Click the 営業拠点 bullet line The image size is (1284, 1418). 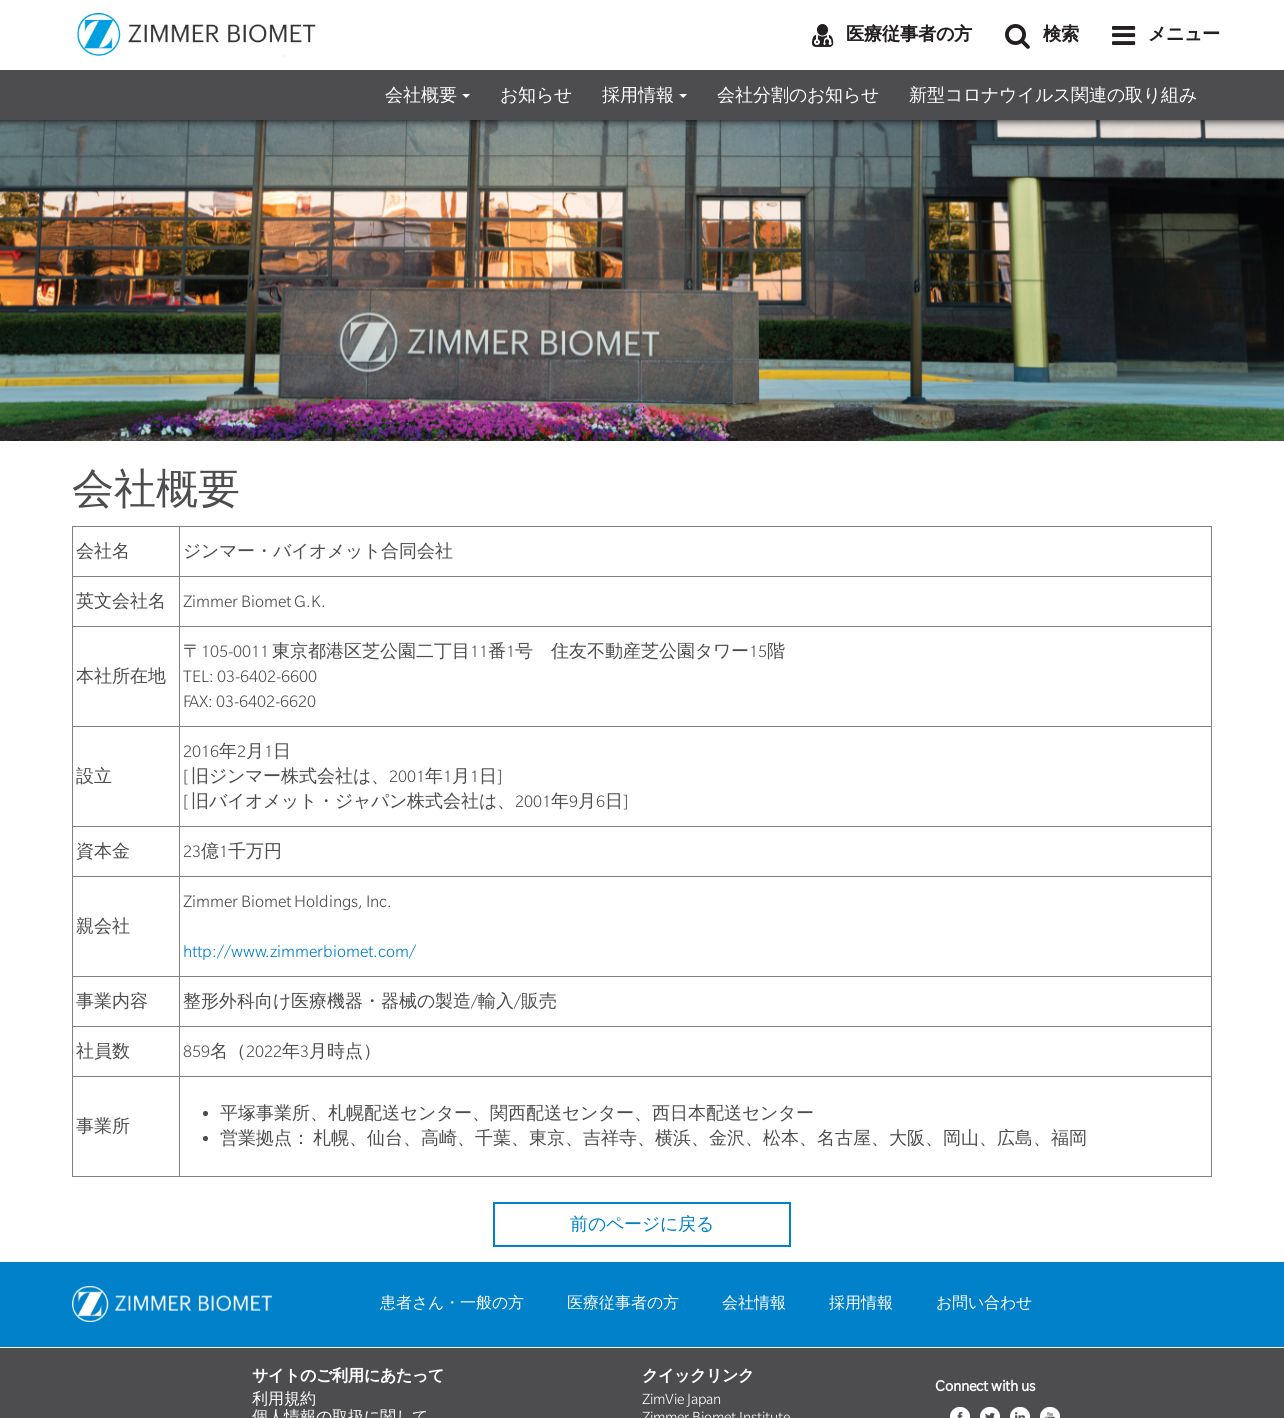click(653, 1138)
